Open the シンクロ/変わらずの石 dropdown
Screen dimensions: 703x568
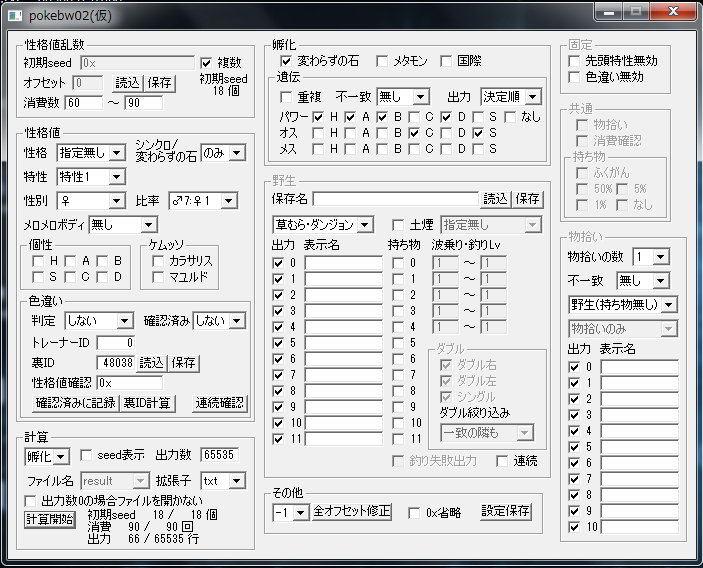coord(223,153)
